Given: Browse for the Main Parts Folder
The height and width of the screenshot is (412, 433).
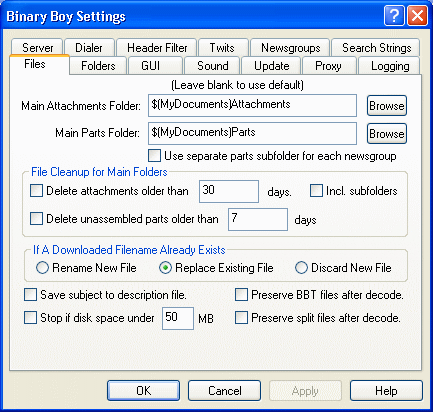Looking at the screenshot, I should [x=387, y=134].
